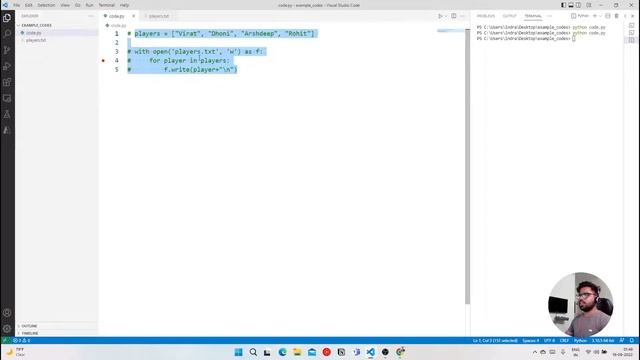
Task: Open the Go menu
Action: point(78,5)
